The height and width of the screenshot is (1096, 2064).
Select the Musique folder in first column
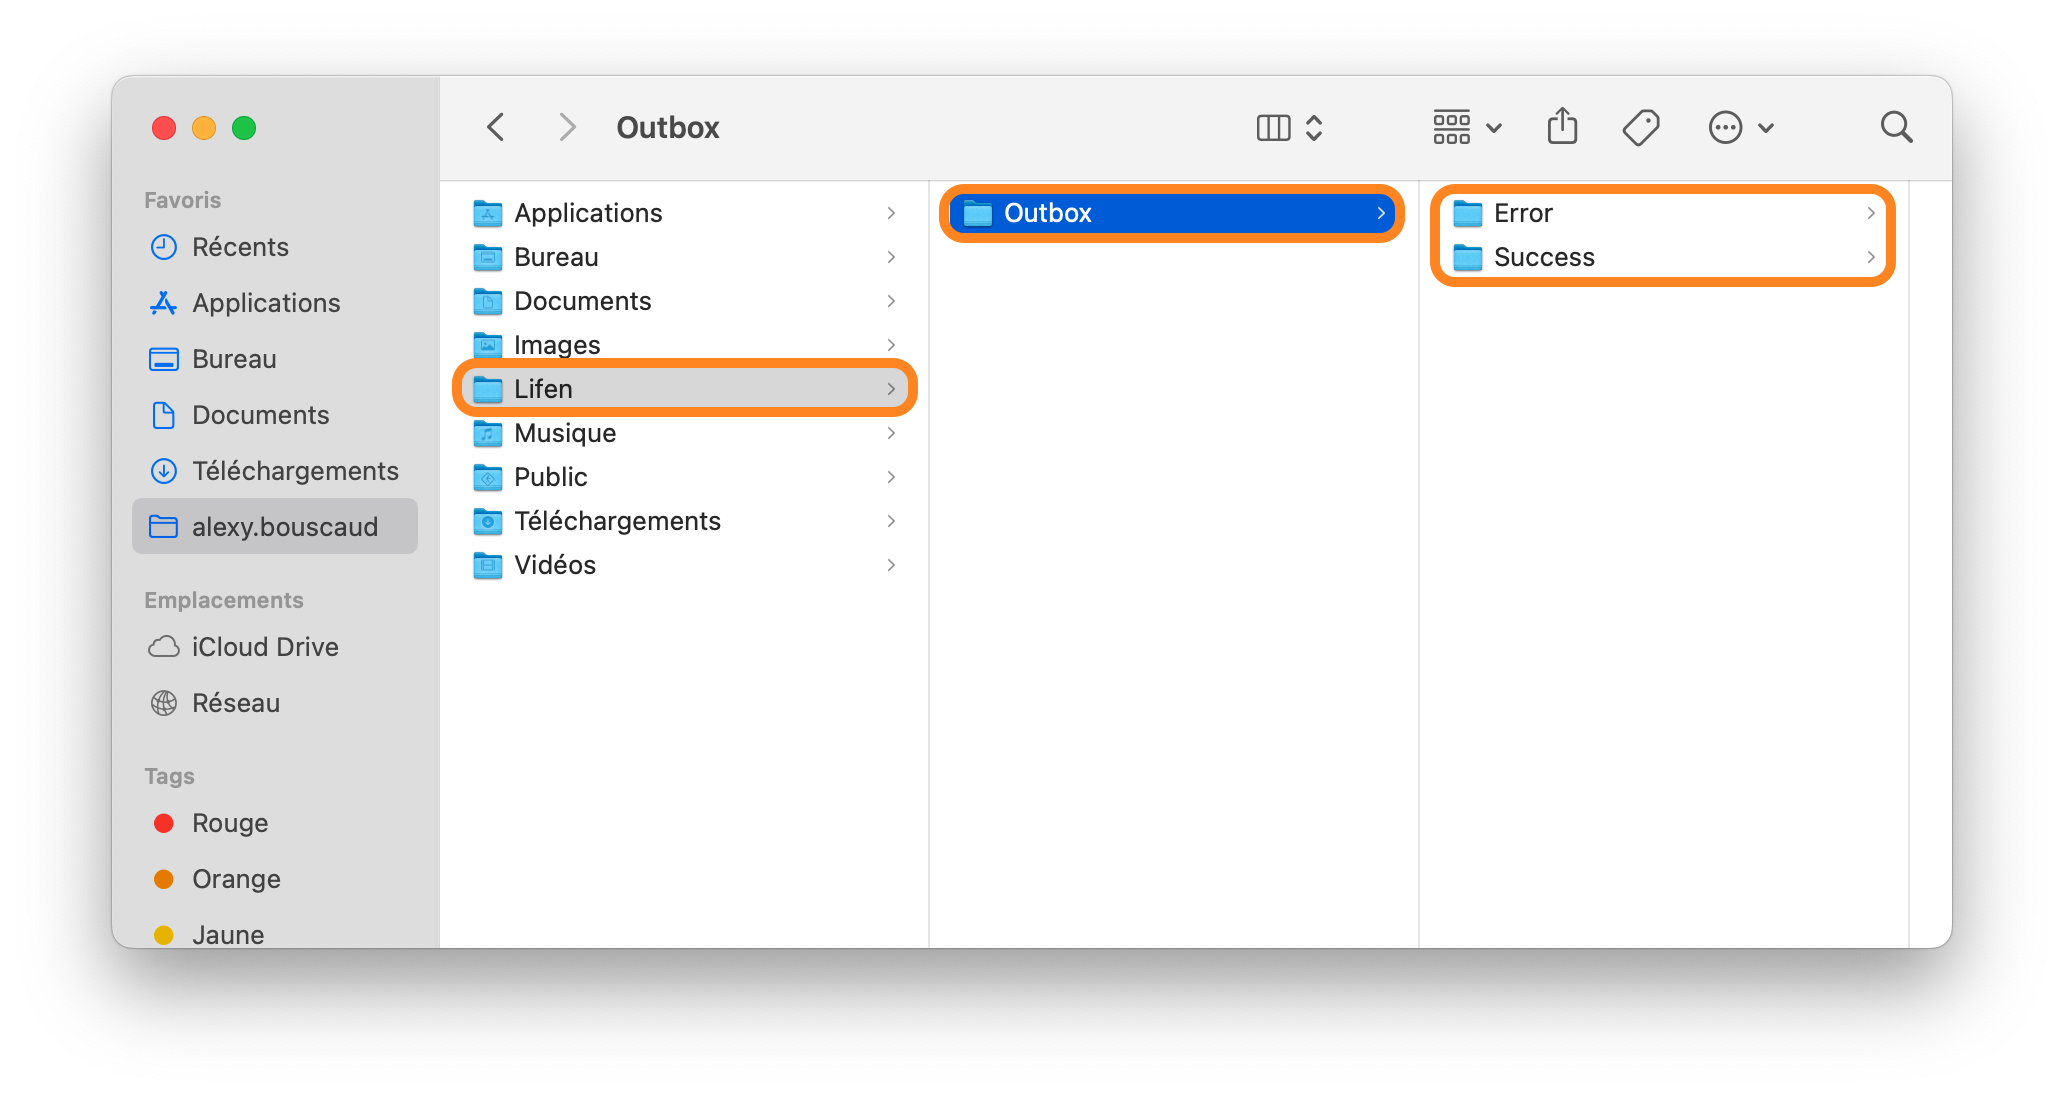point(685,433)
